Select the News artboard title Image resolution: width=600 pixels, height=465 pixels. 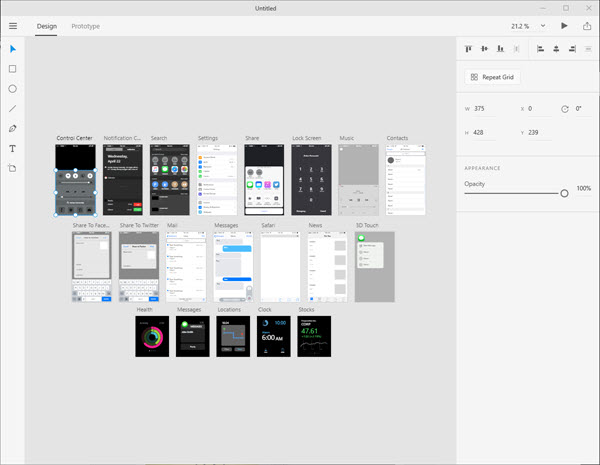(315, 225)
